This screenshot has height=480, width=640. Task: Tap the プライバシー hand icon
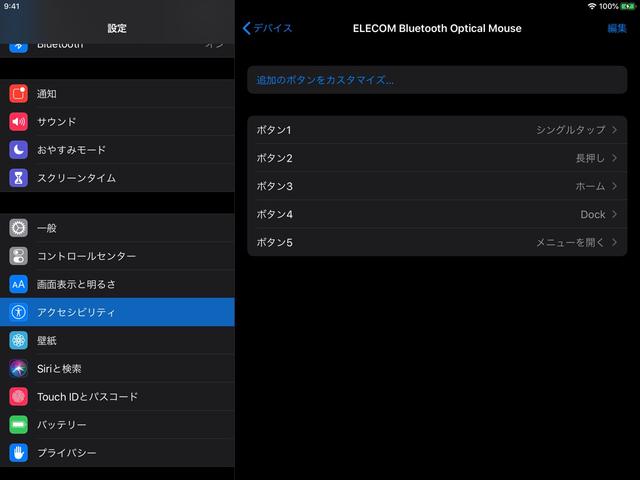[18, 453]
